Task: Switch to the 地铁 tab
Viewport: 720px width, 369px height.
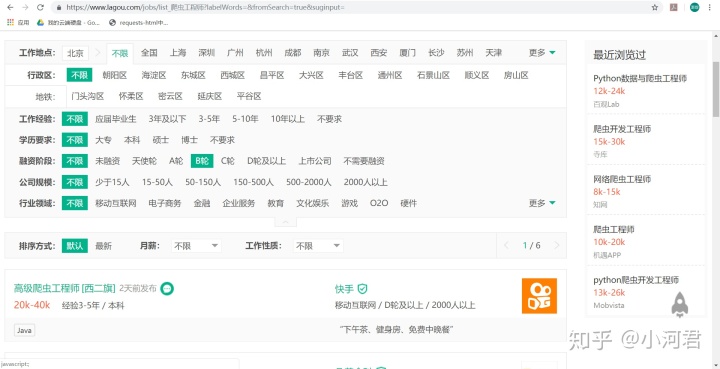Action: click(x=45, y=96)
